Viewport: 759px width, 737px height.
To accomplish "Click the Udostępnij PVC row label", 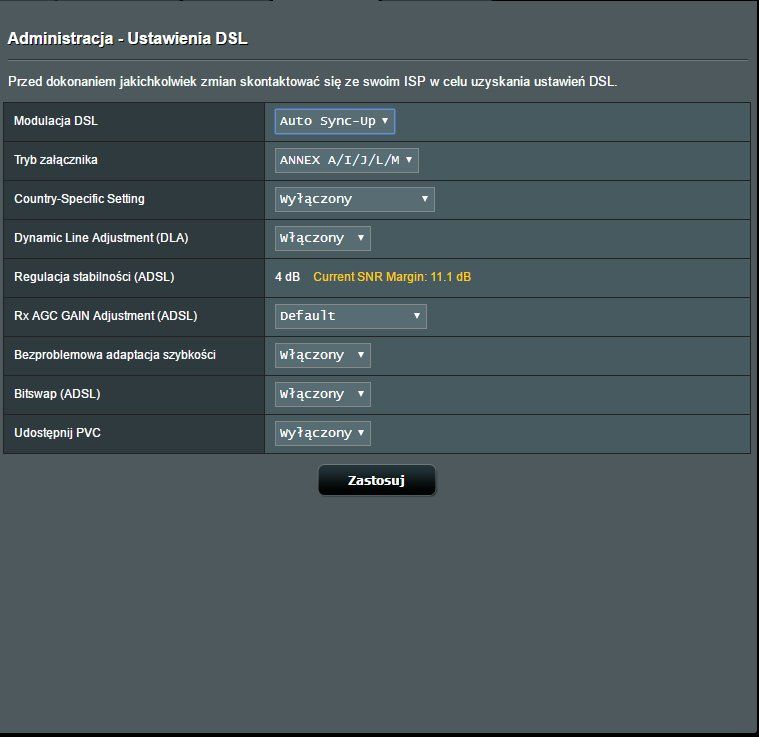I will 56,433.
